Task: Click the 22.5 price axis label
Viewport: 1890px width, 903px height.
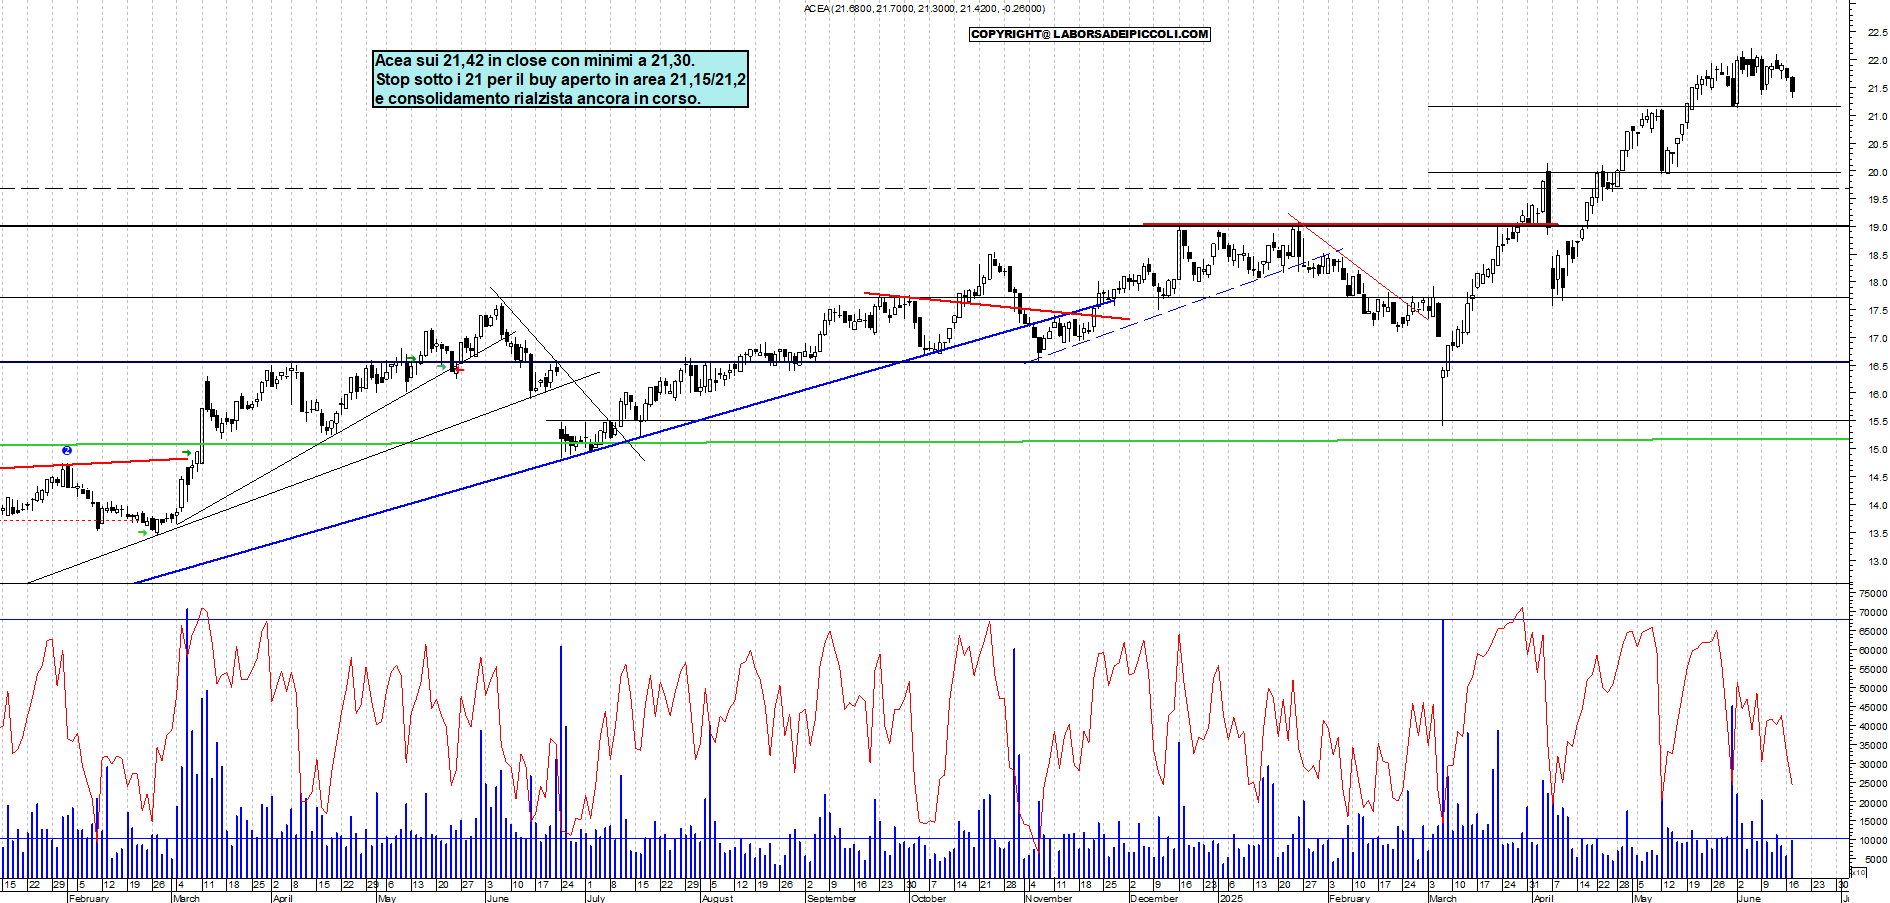Action: [x=1877, y=33]
